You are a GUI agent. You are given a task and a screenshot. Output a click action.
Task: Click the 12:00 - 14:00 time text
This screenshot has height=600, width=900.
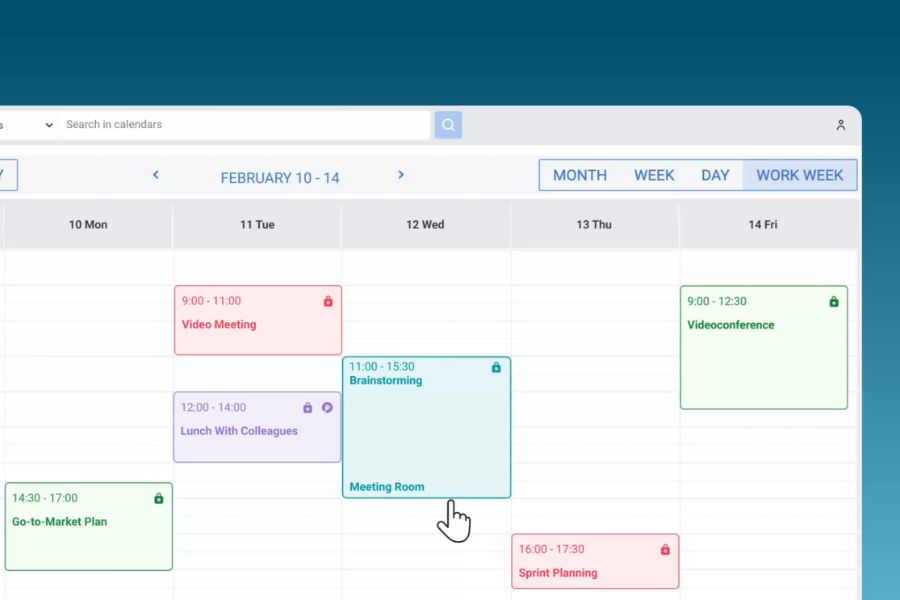(x=214, y=408)
